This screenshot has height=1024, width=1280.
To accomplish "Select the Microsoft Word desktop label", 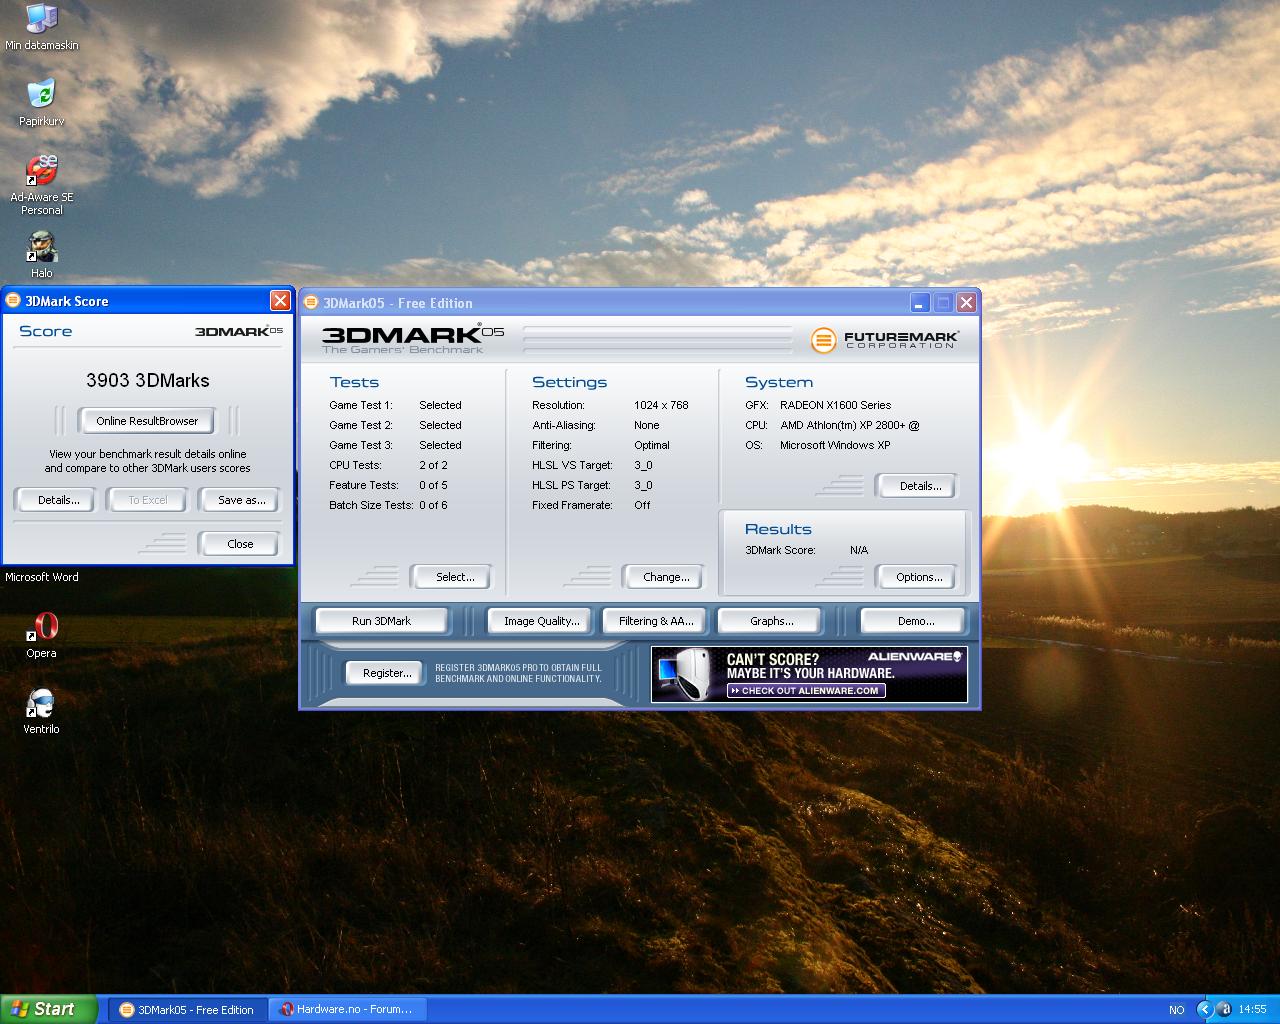I will point(42,577).
